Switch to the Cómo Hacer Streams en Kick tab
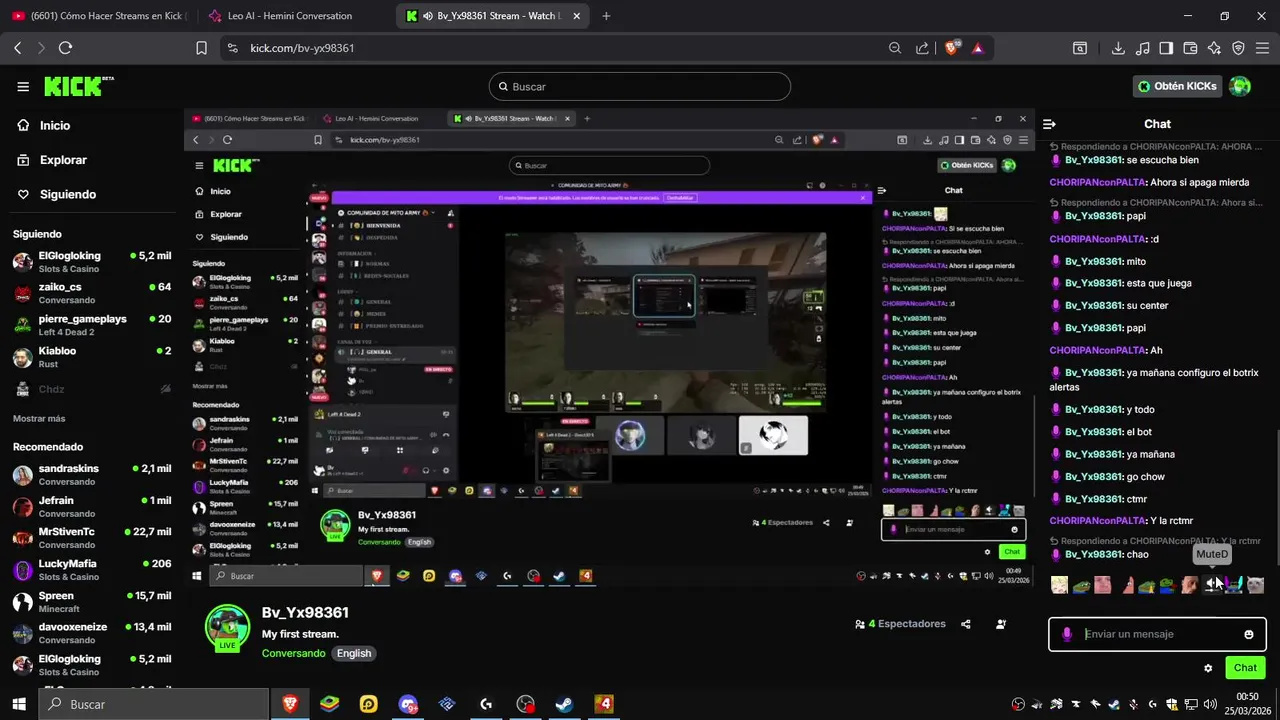 pyautogui.click(x=98, y=16)
